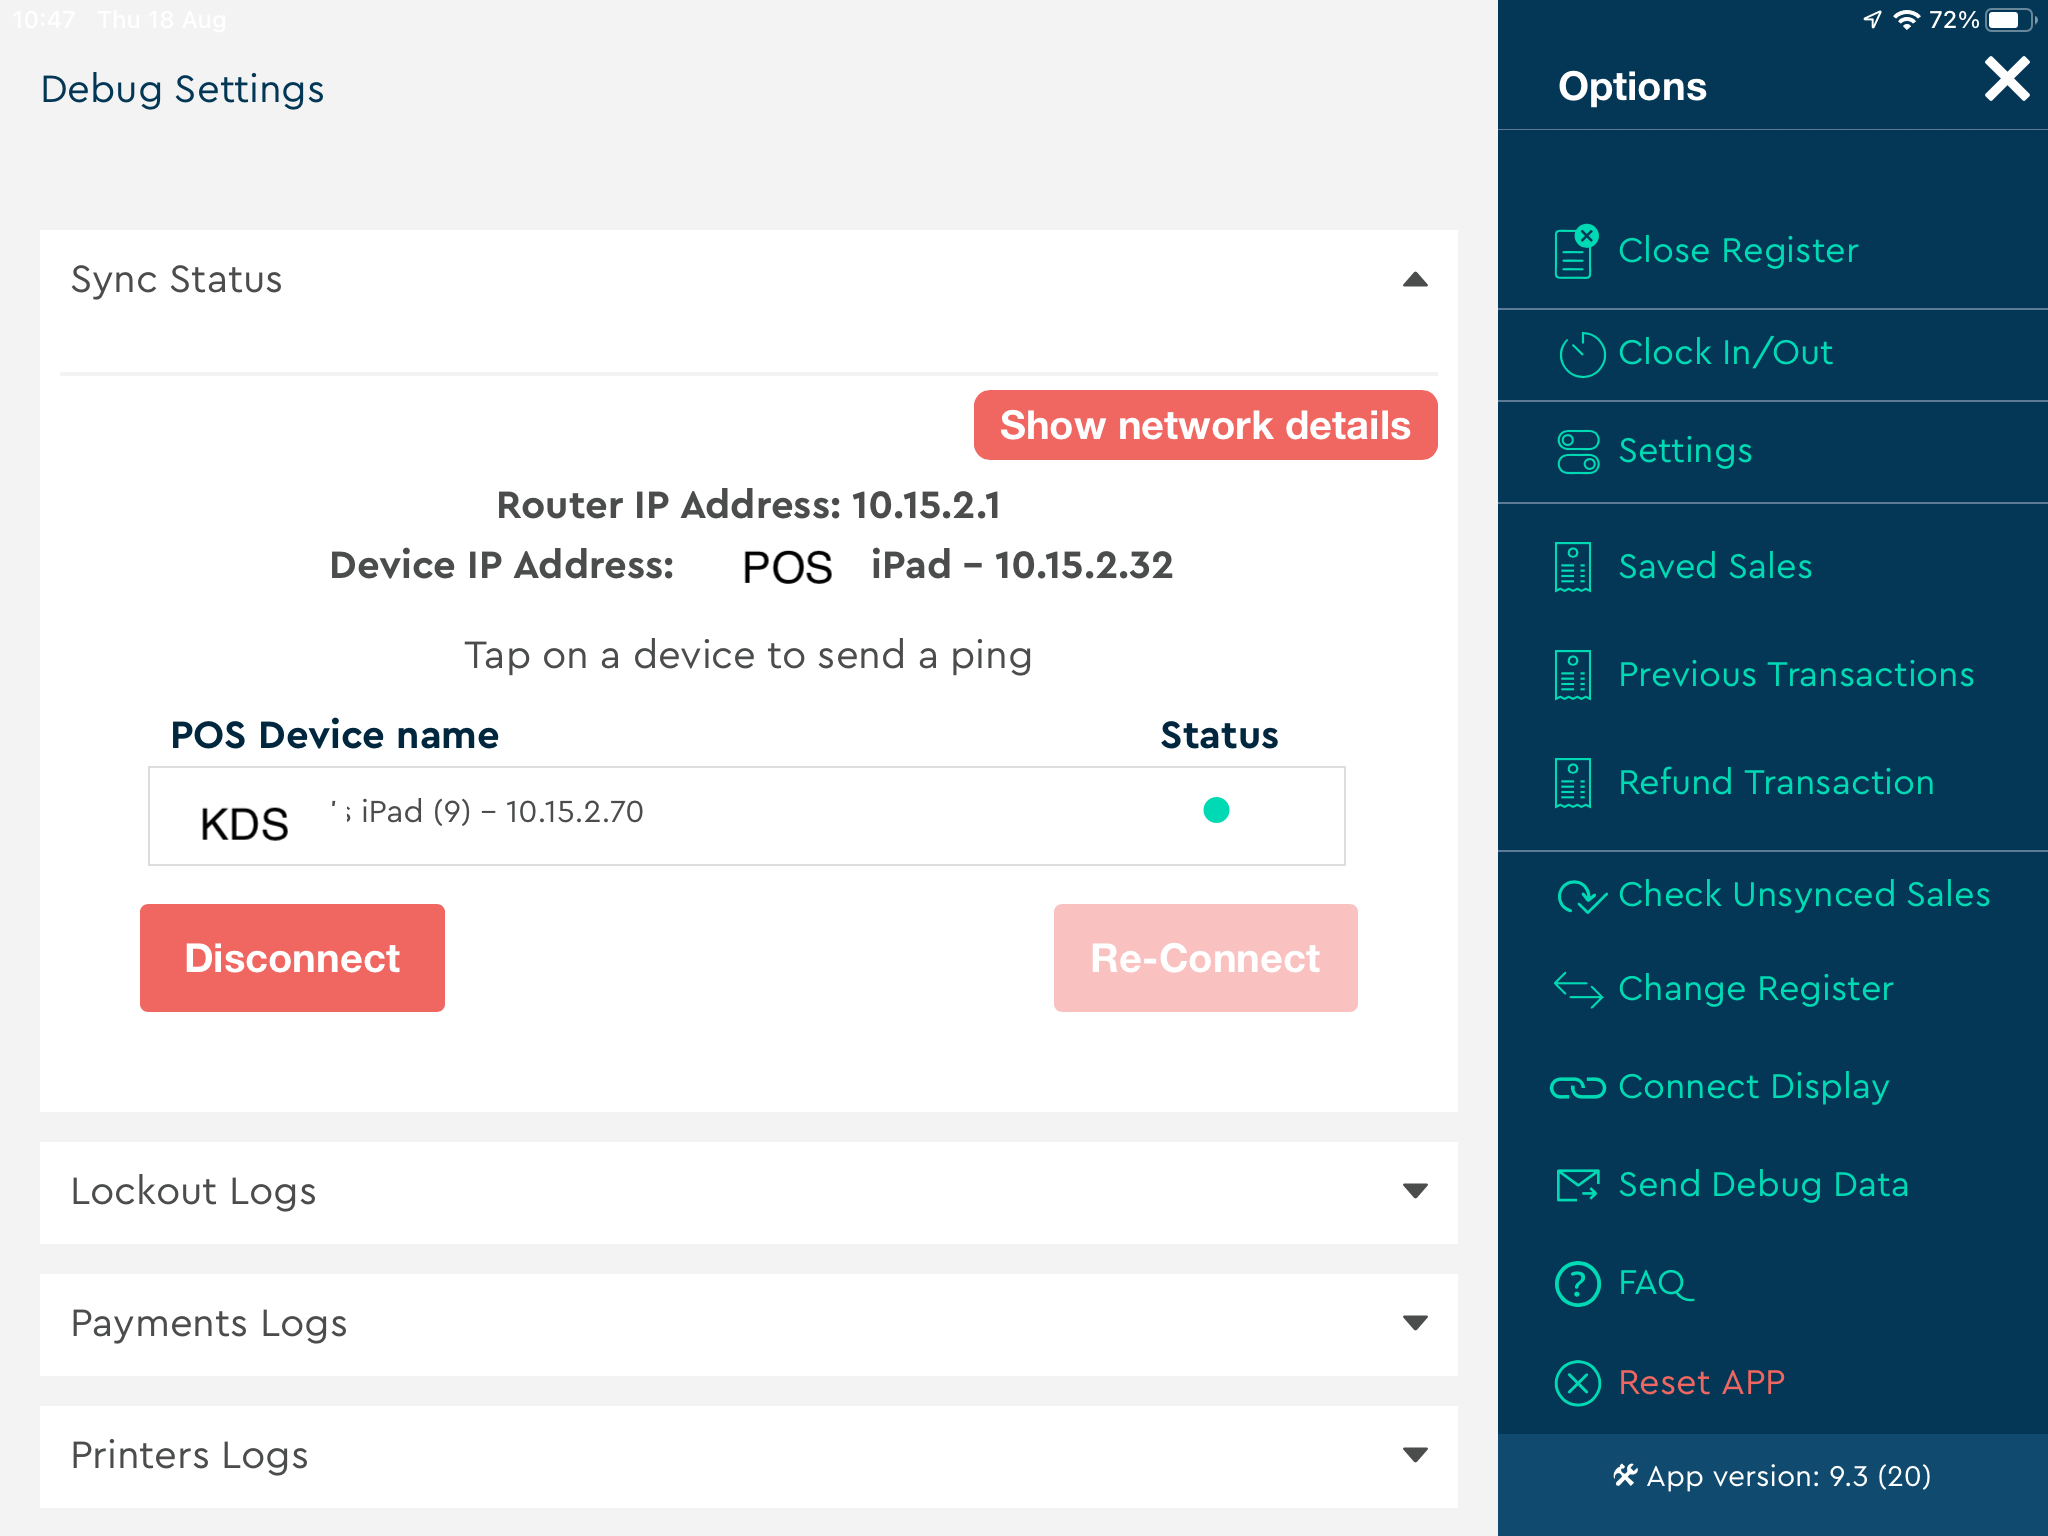This screenshot has height=1536, width=2048.
Task: Tap the Clock In/Out clock icon
Action: (1581, 354)
